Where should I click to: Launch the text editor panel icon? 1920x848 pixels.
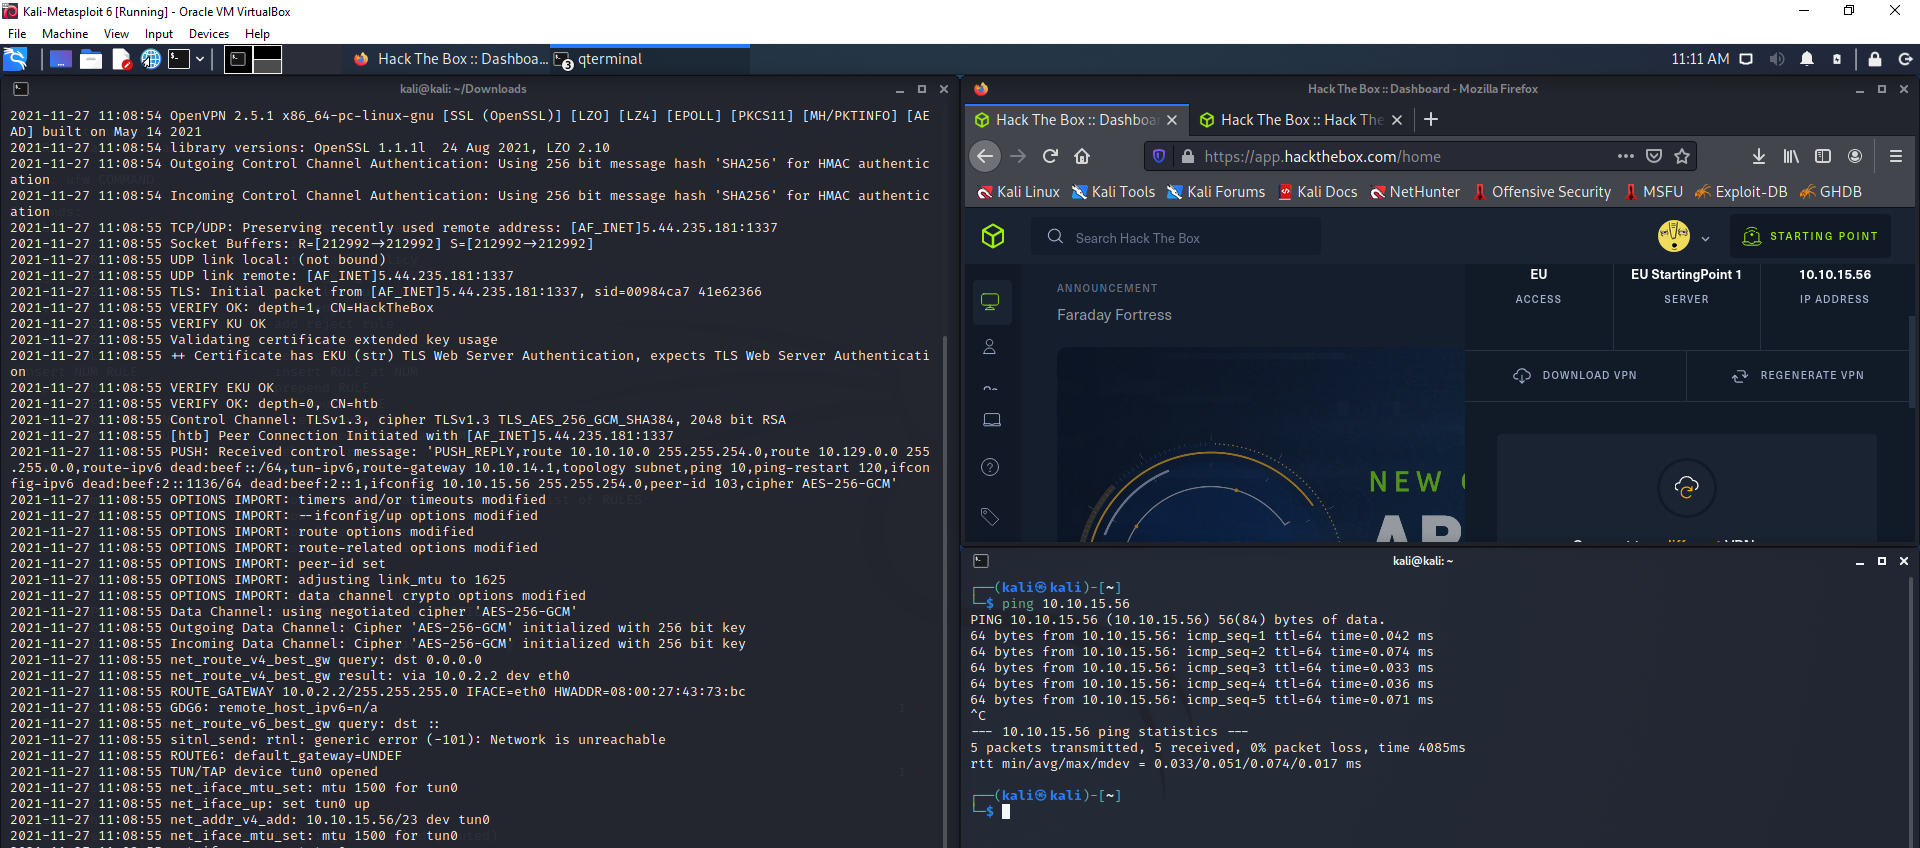tap(121, 59)
